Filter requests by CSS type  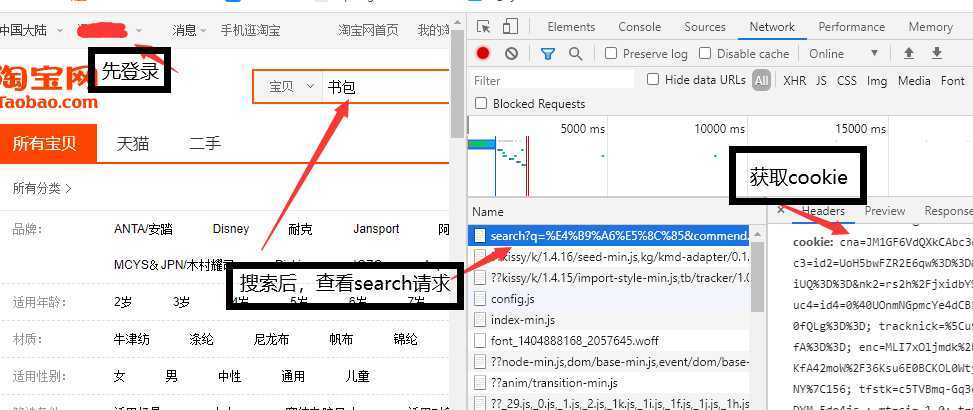tap(846, 81)
